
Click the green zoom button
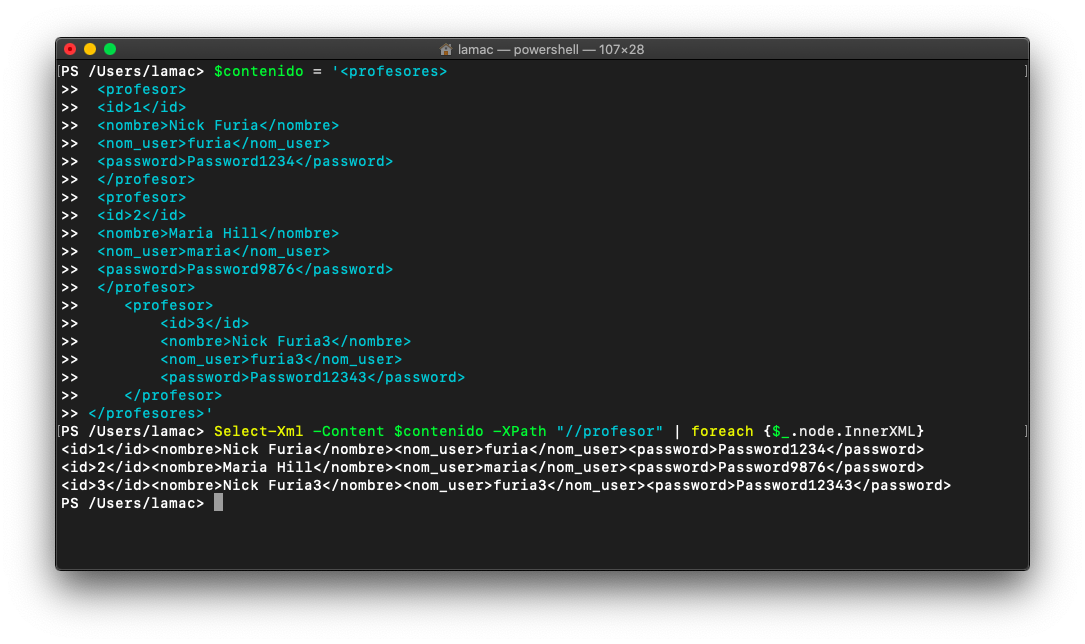tap(109, 48)
